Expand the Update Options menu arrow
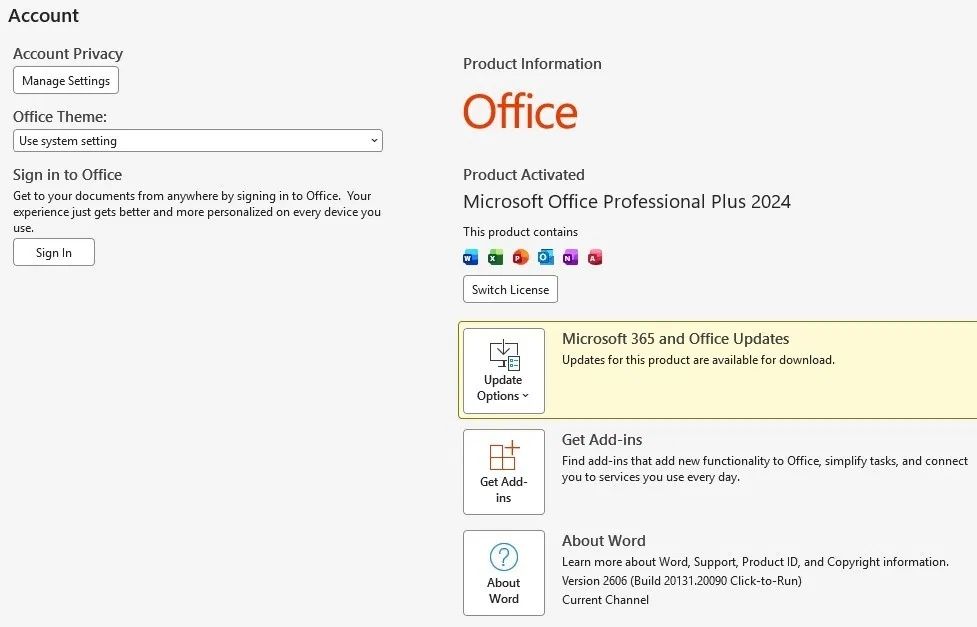 [525, 396]
